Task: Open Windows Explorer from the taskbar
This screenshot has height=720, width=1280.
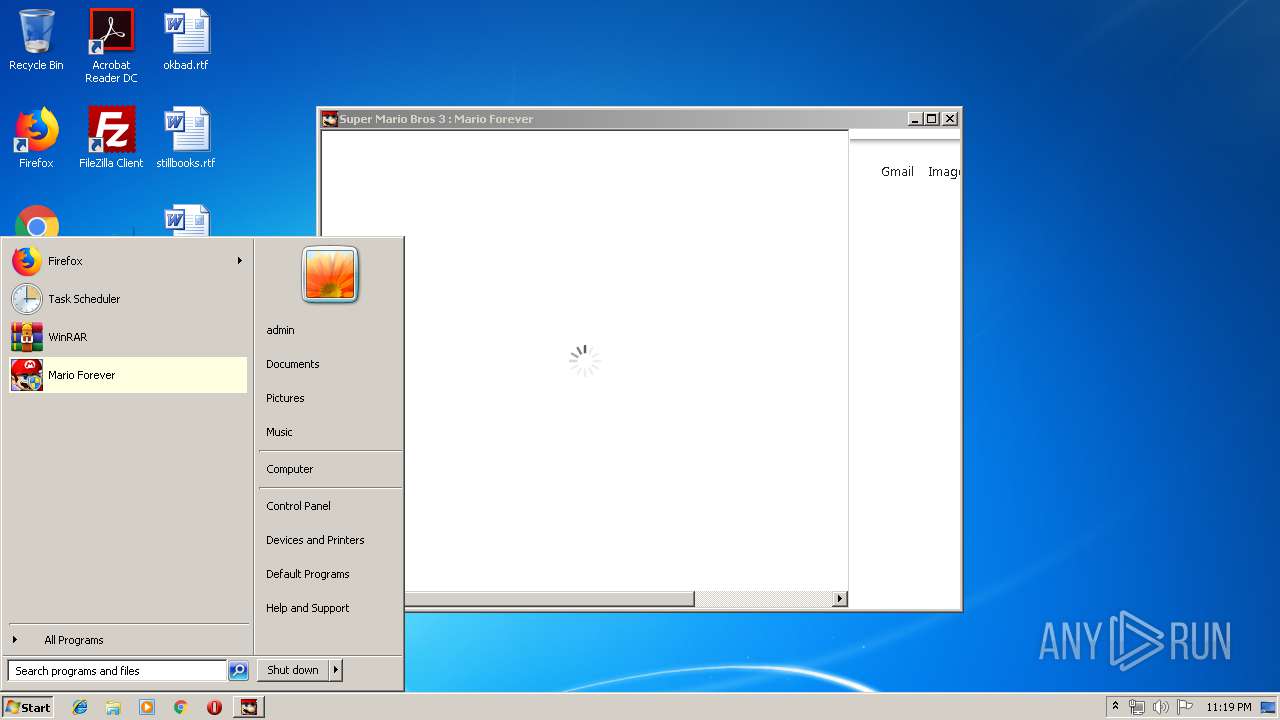Action: click(113, 707)
